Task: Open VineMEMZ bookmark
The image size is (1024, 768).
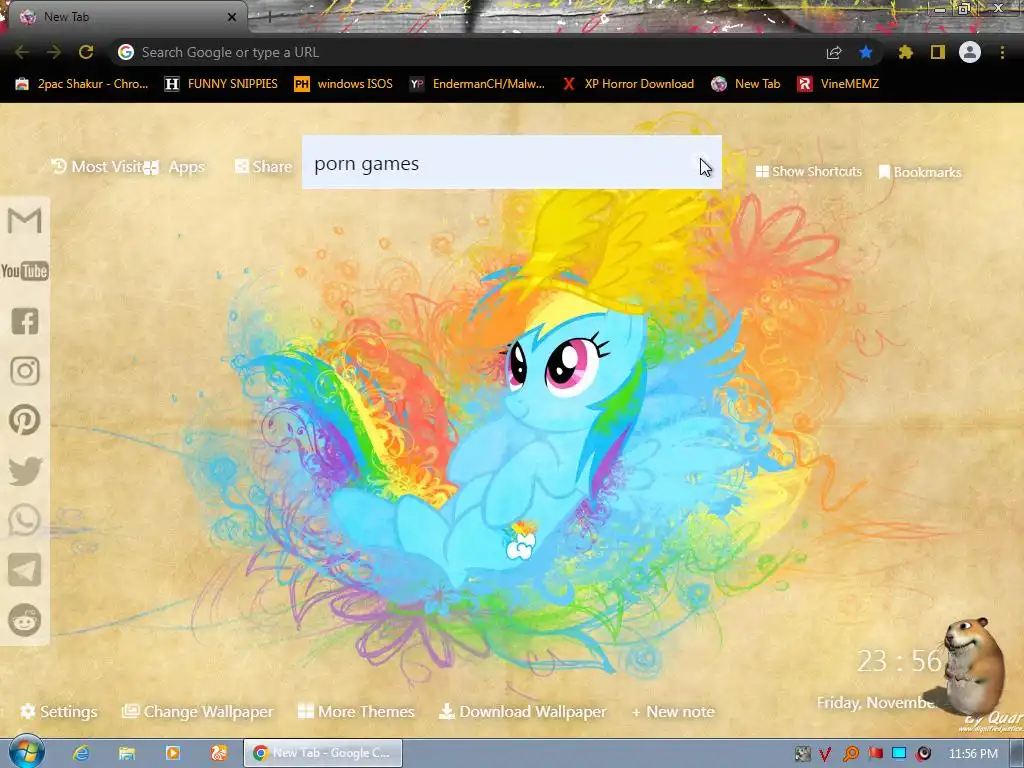Action: click(x=838, y=84)
